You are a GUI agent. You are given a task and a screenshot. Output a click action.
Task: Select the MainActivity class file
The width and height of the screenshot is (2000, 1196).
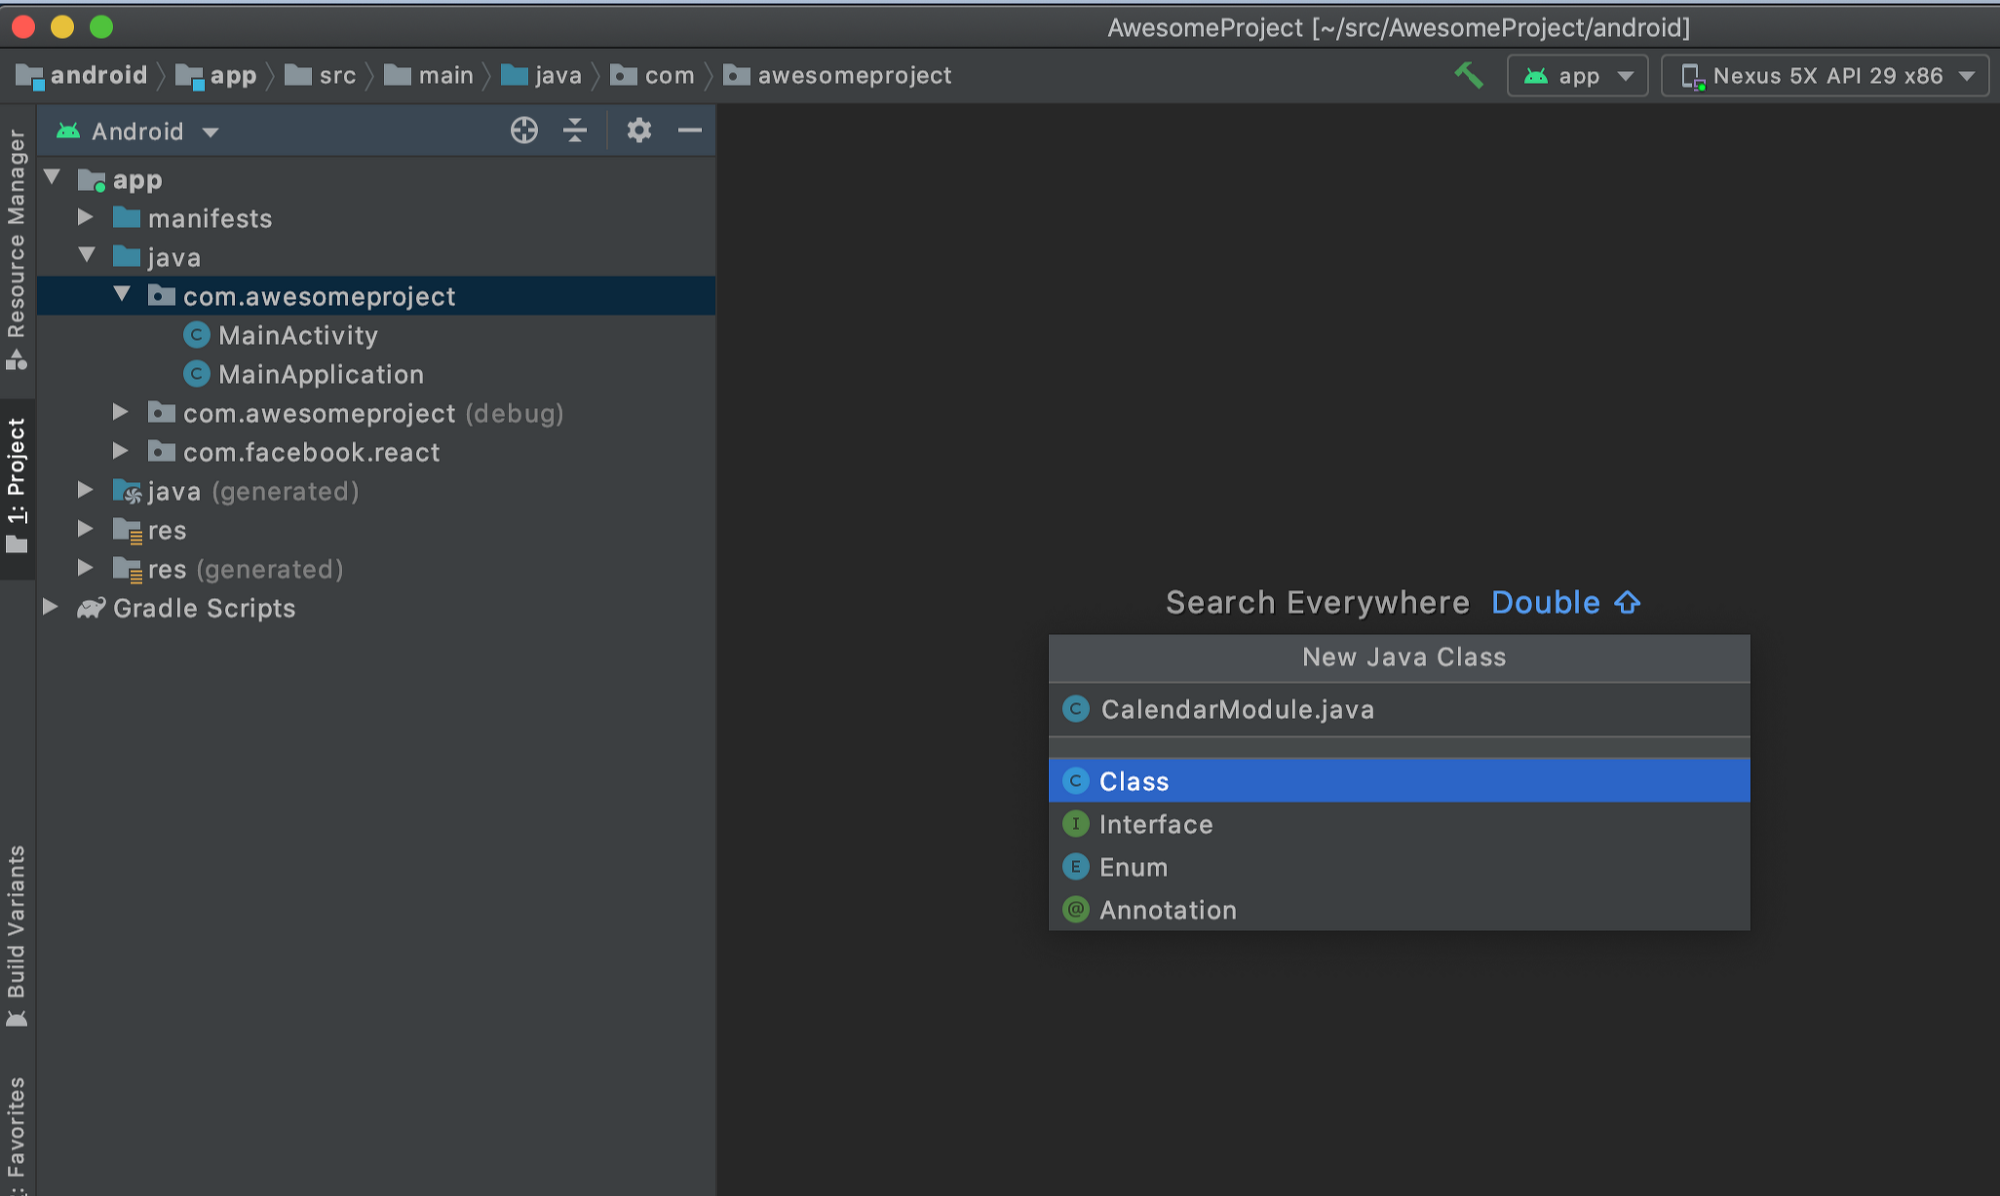click(x=298, y=335)
